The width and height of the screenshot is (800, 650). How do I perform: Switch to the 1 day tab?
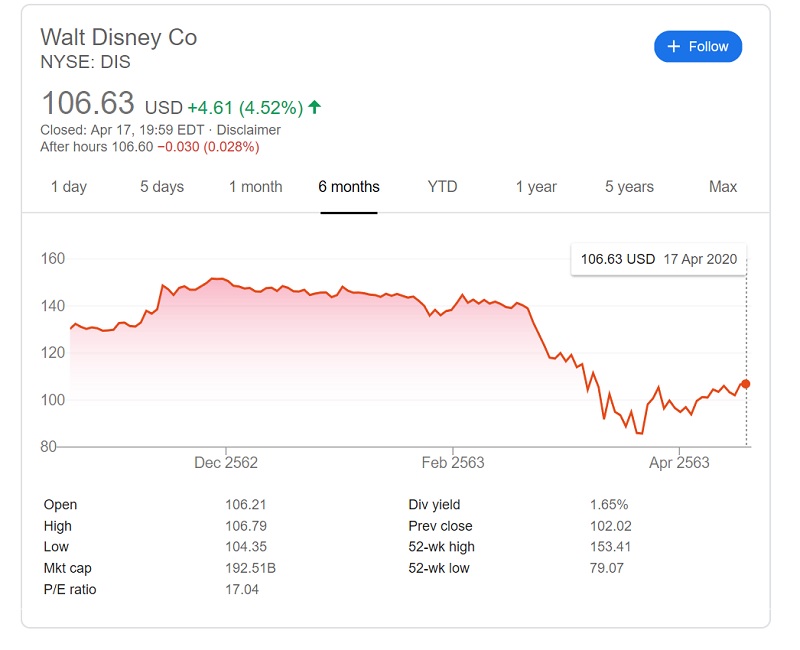click(68, 187)
